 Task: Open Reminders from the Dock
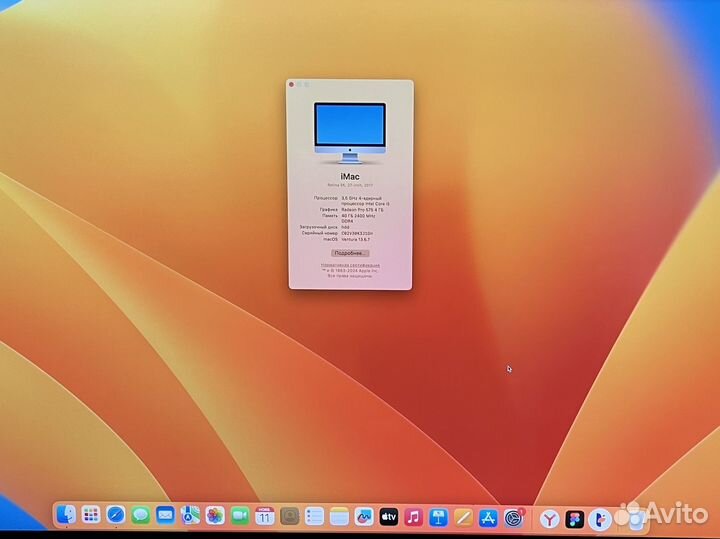click(x=315, y=517)
